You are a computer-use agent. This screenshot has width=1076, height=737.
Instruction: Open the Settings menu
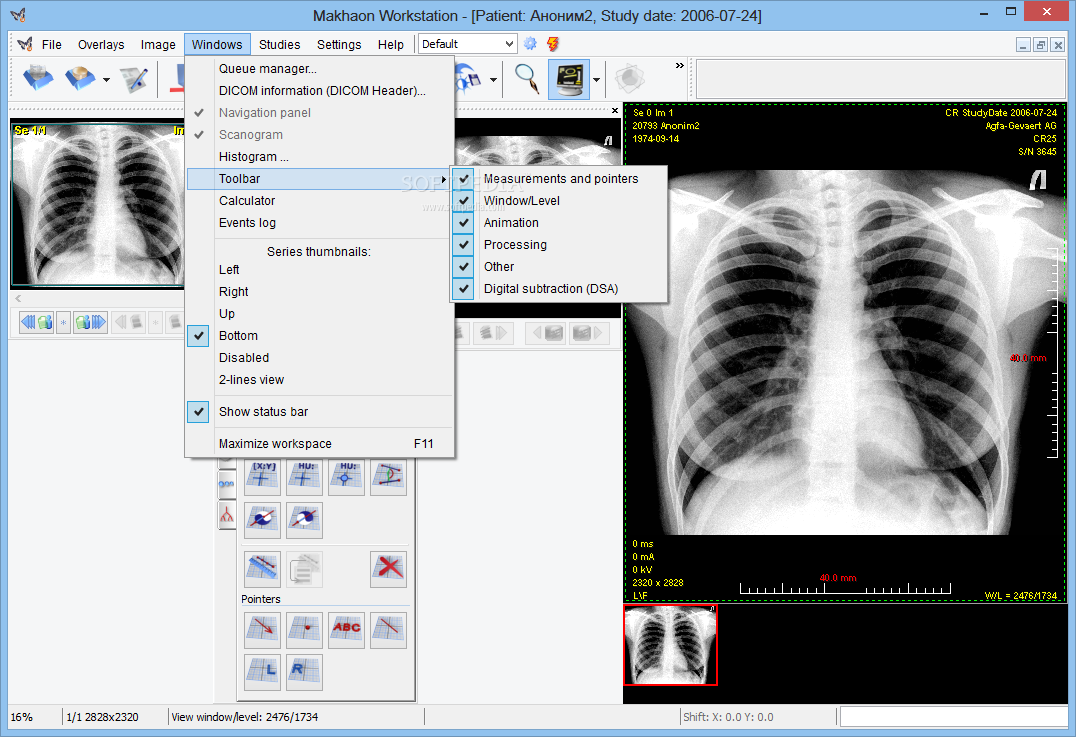(339, 45)
